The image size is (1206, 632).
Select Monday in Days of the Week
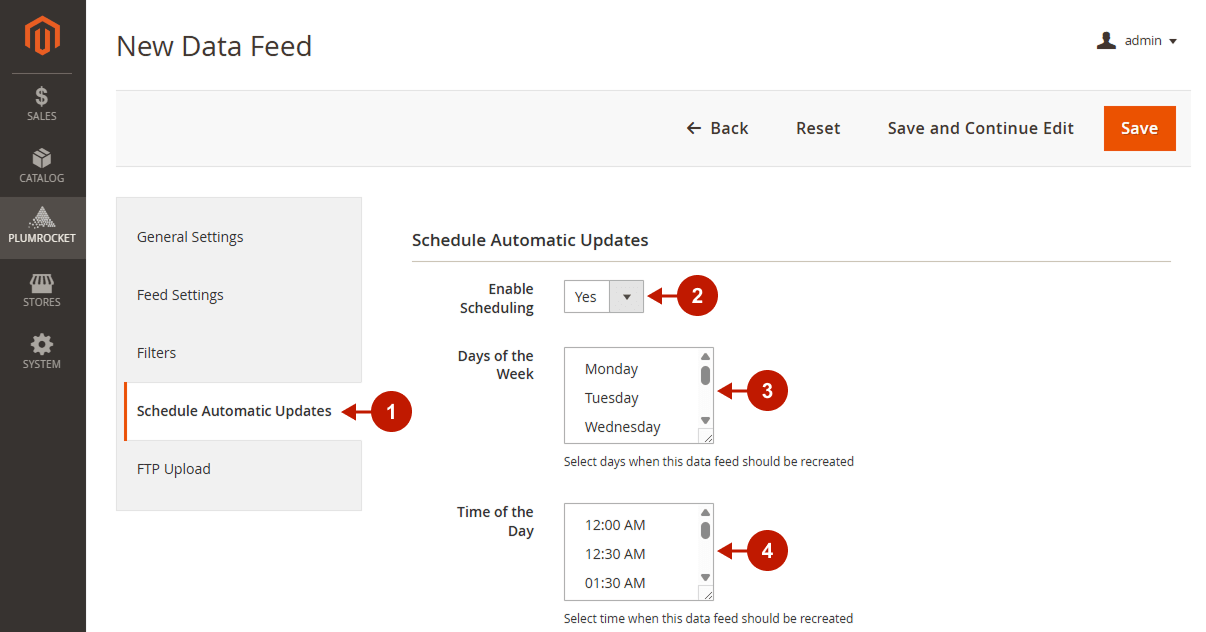coord(611,369)
